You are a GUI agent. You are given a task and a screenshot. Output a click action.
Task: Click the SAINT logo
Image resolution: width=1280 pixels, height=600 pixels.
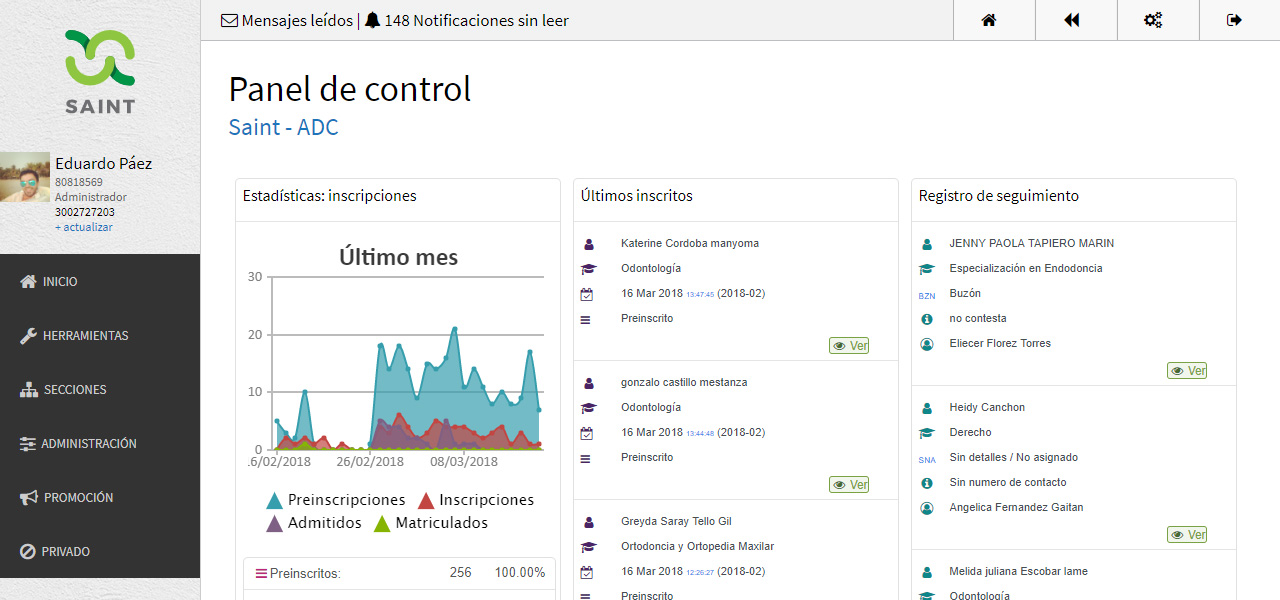100,71
